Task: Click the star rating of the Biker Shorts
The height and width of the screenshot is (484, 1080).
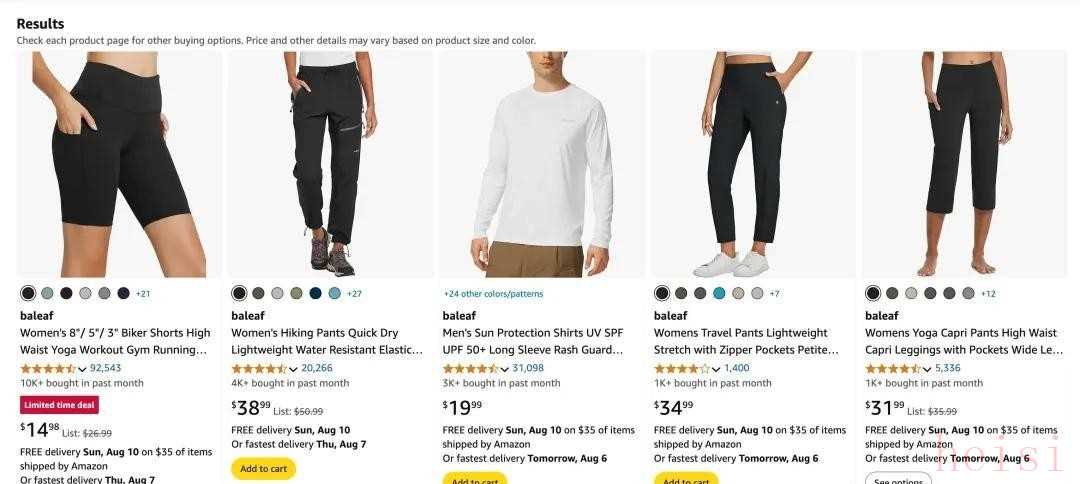Action: 47,369
